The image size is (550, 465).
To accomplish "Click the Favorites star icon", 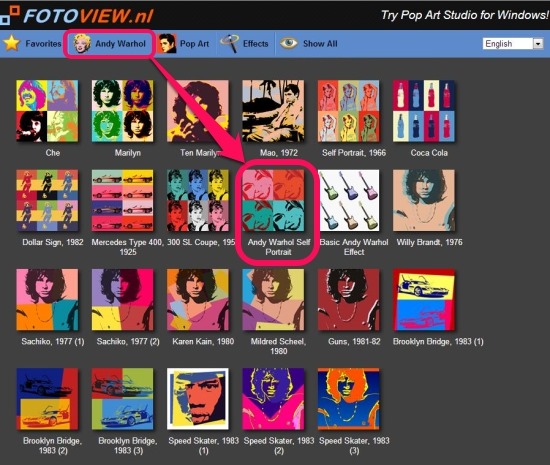I will click(x=12, y=43).
